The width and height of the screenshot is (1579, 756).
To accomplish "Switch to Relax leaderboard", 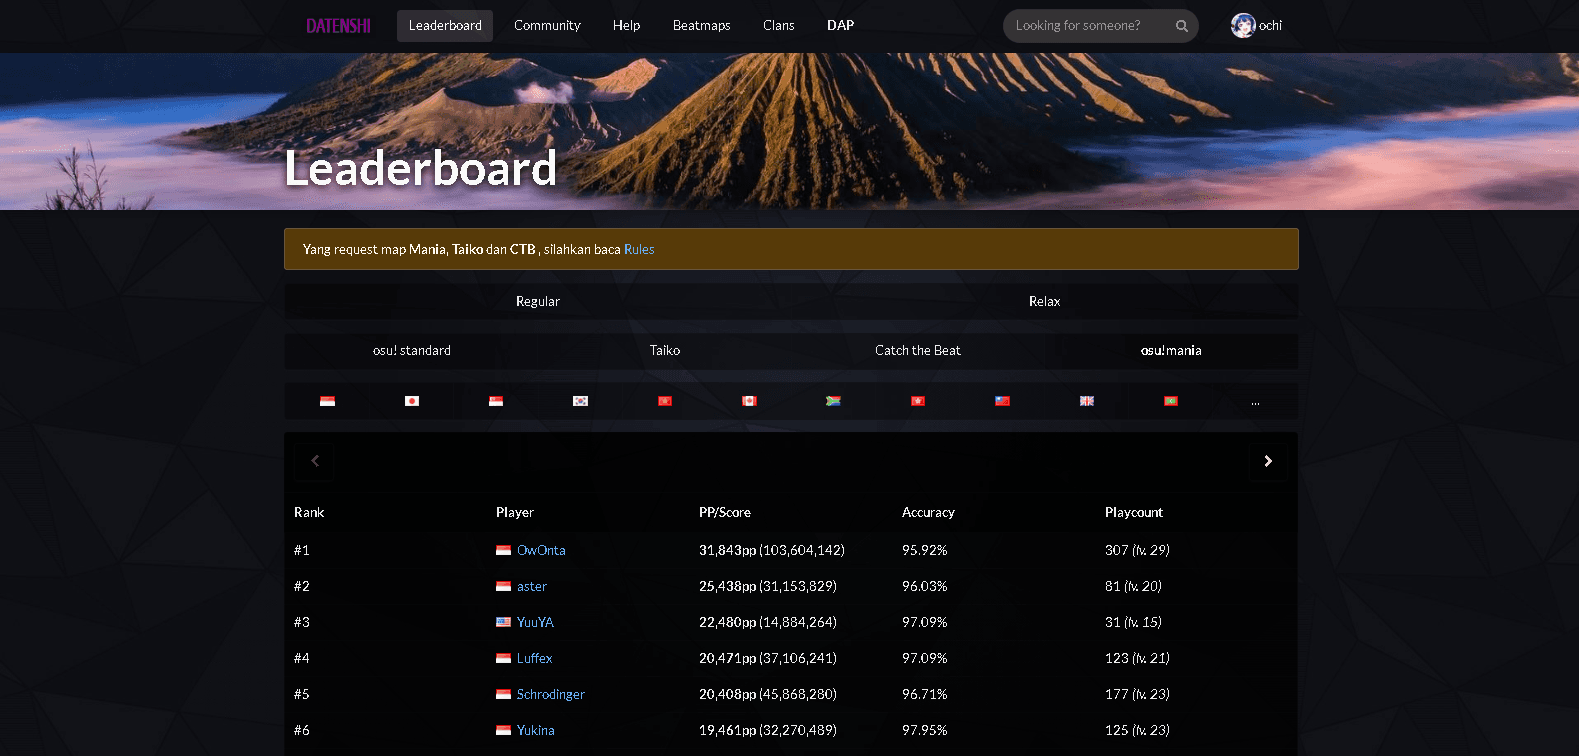I will click(x=1044, y=301).
